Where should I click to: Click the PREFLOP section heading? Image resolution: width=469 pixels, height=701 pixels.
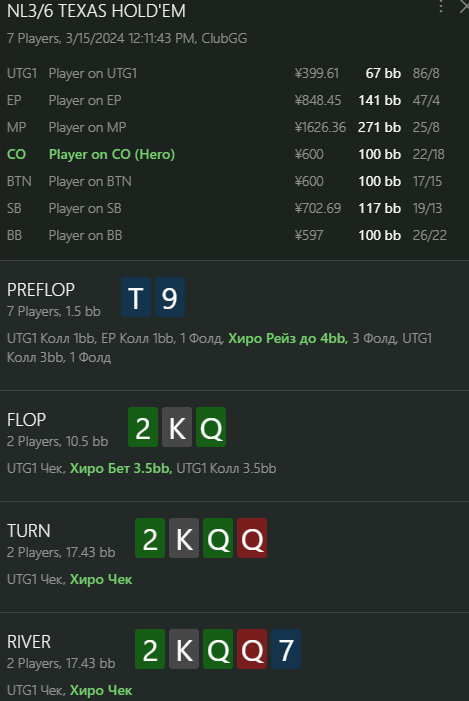[x=41, y=290]
